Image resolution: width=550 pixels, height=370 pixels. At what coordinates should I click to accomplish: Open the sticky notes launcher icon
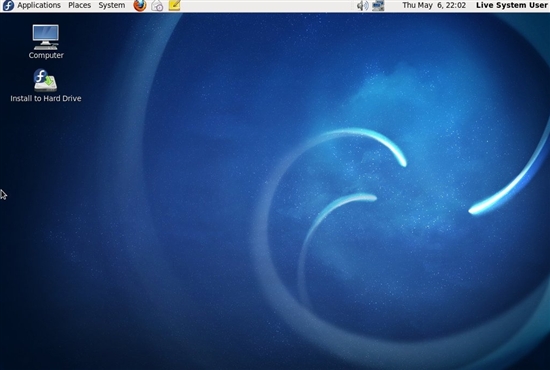[174, 5]
